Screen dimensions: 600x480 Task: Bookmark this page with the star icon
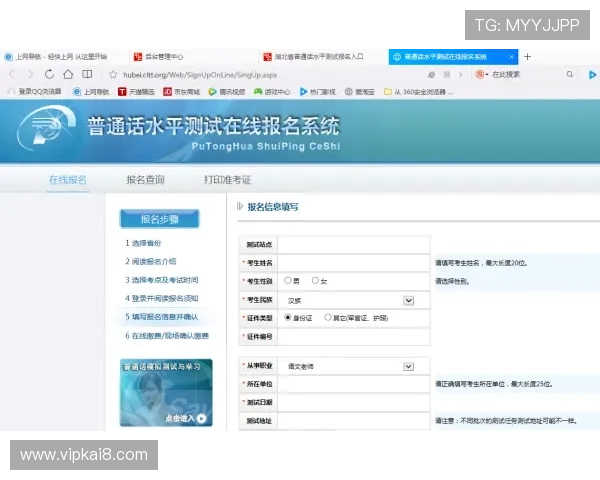click(113, 75)
